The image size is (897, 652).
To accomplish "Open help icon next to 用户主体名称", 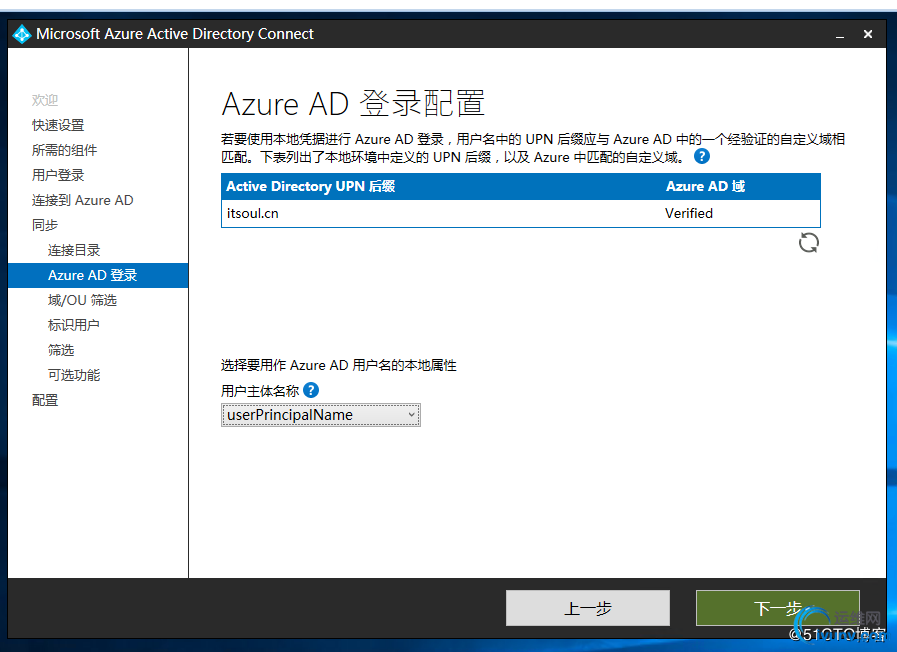I will pos(311,390).
